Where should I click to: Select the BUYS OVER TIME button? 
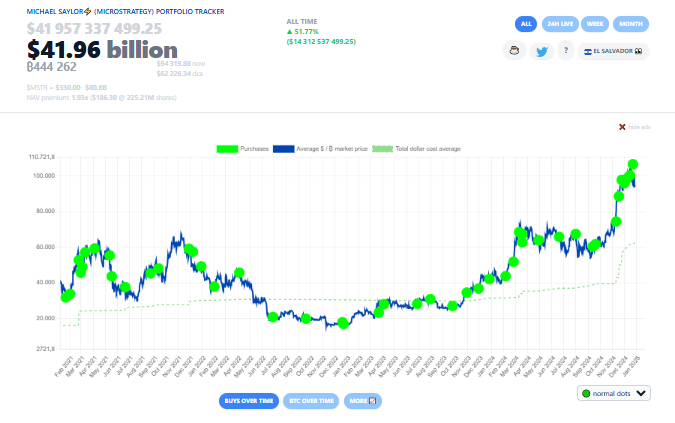249,401
